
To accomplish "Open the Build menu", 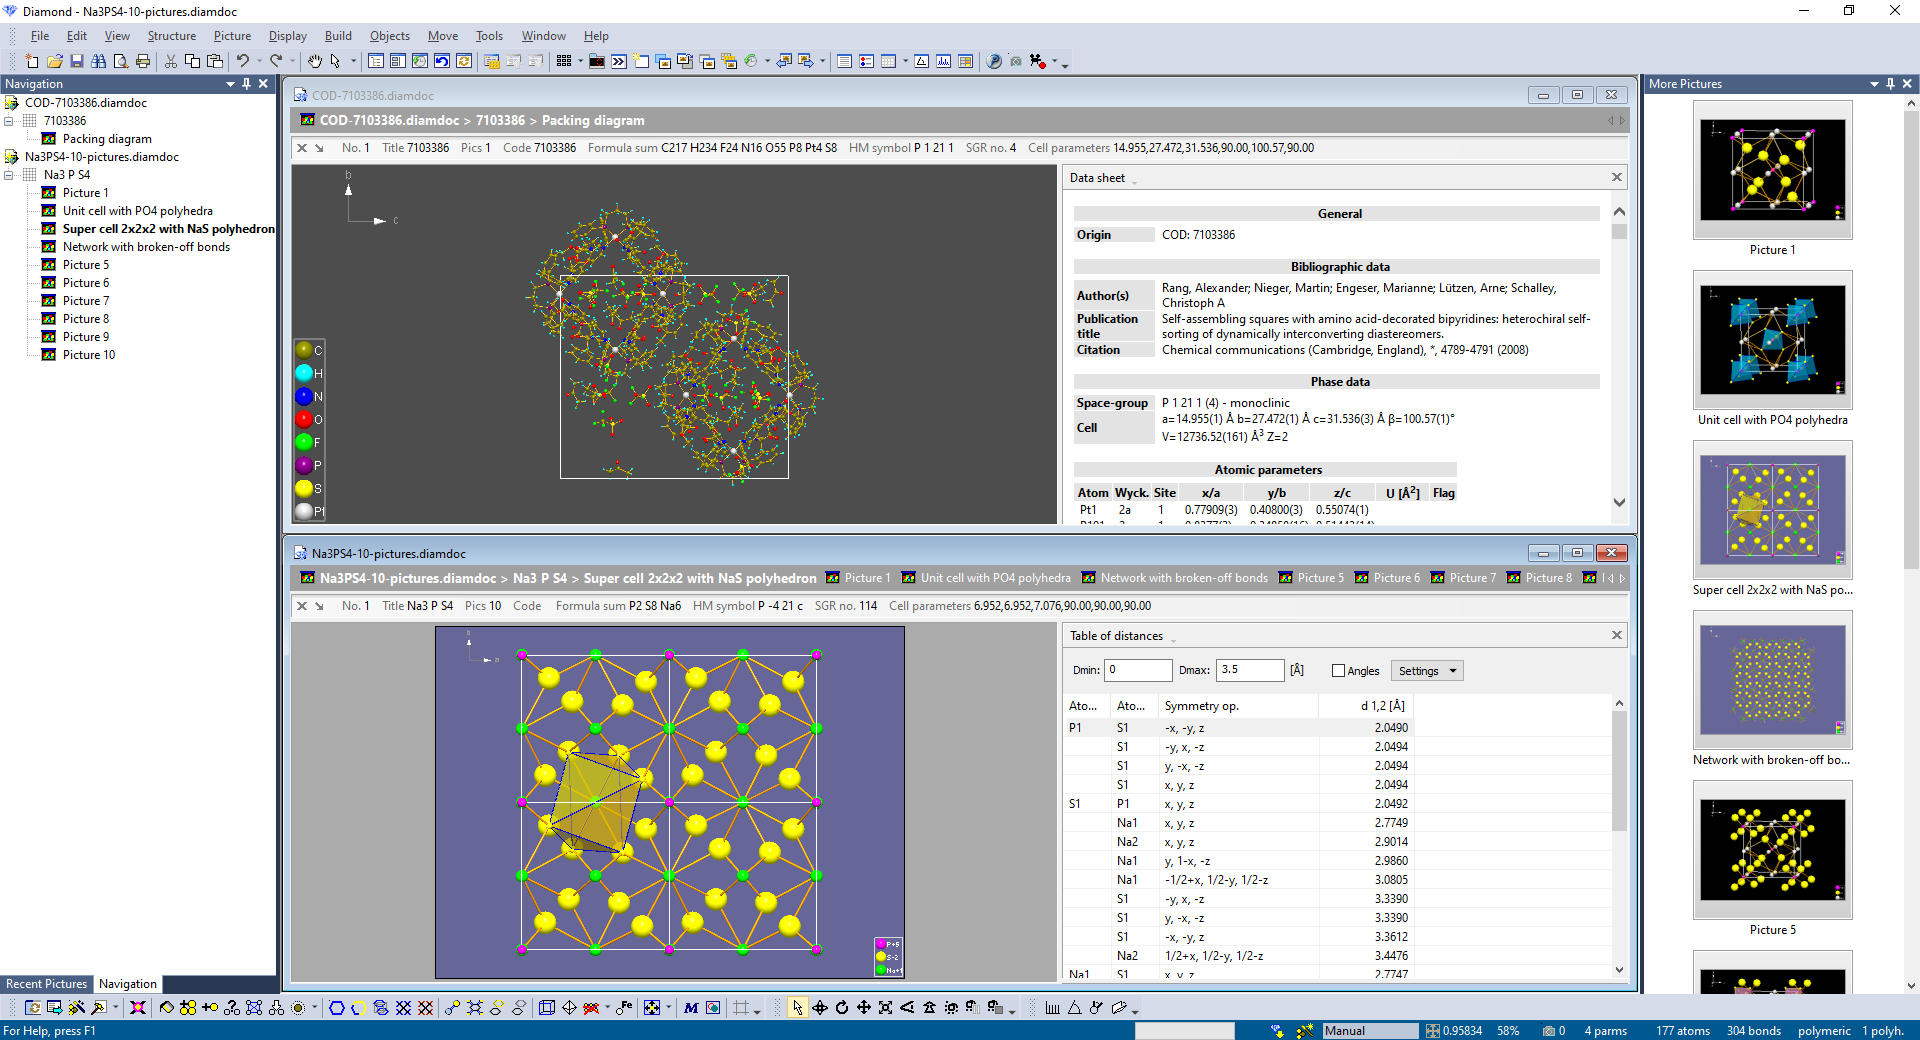I will [338, 36].
